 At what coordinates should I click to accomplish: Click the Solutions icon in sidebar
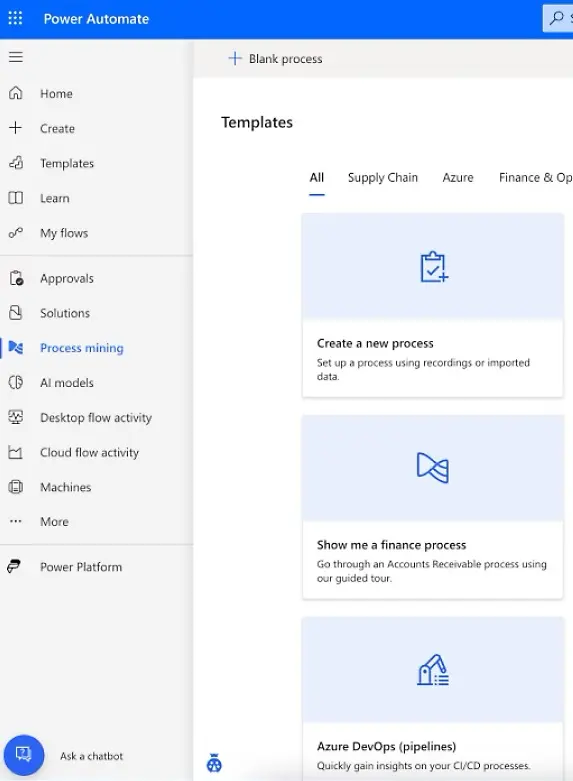(x=15, y=312)
